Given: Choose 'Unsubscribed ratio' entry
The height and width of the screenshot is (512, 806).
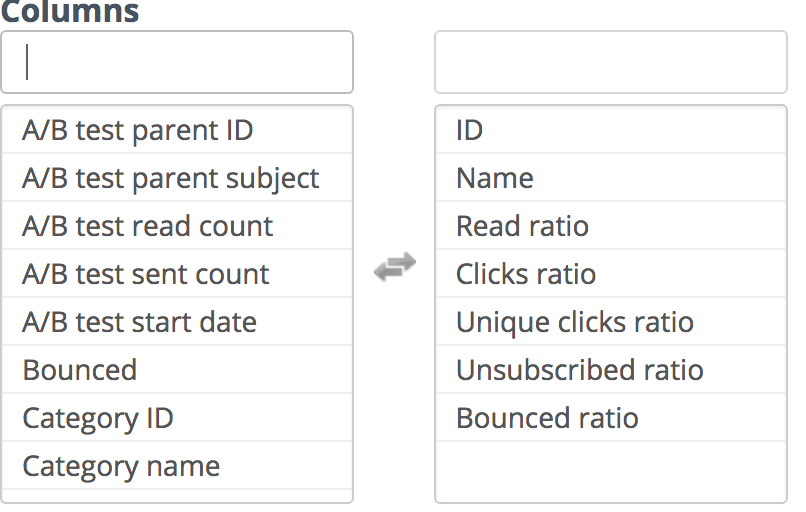Looking at the screenshot, I should pos(611,370).
